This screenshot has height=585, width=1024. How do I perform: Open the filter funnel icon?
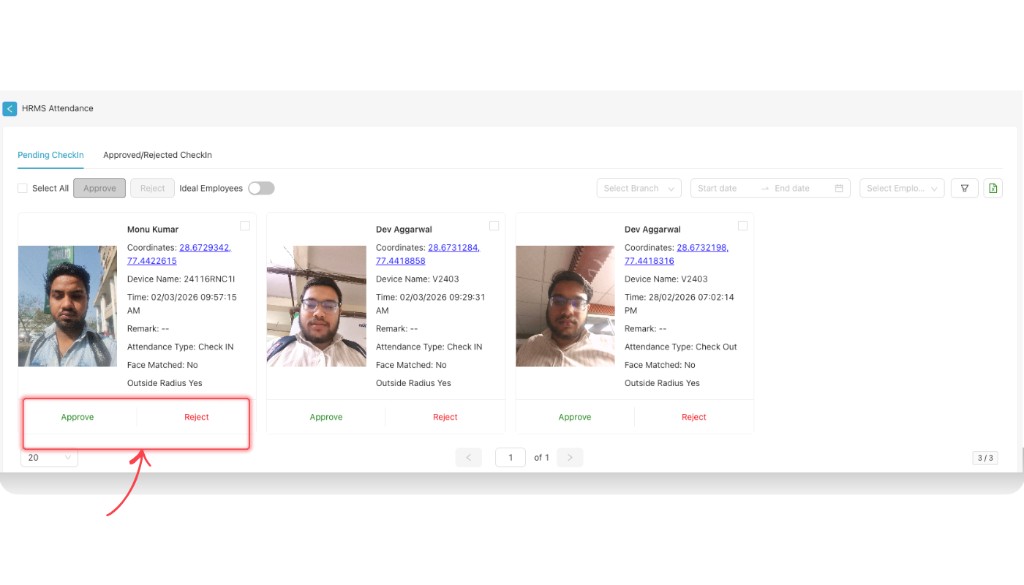pyautogui.click(x=964, y=188)
